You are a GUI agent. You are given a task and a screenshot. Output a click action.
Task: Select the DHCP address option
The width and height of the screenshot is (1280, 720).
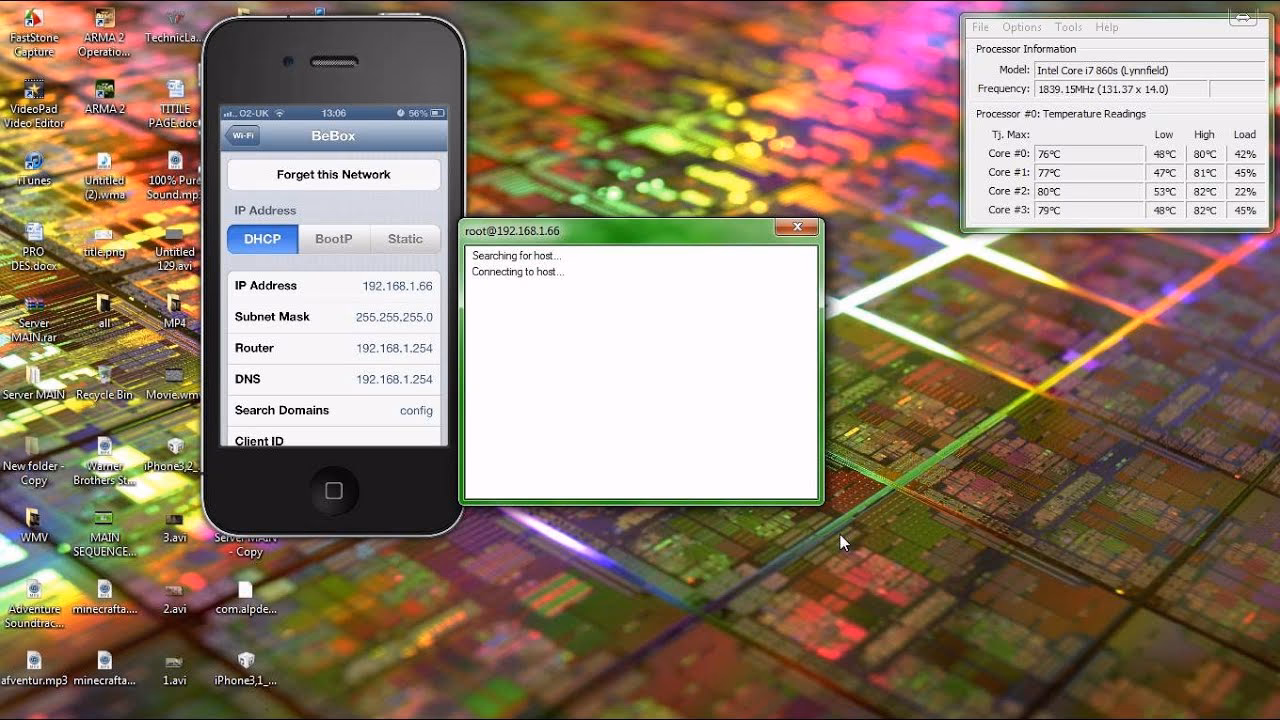261,239
